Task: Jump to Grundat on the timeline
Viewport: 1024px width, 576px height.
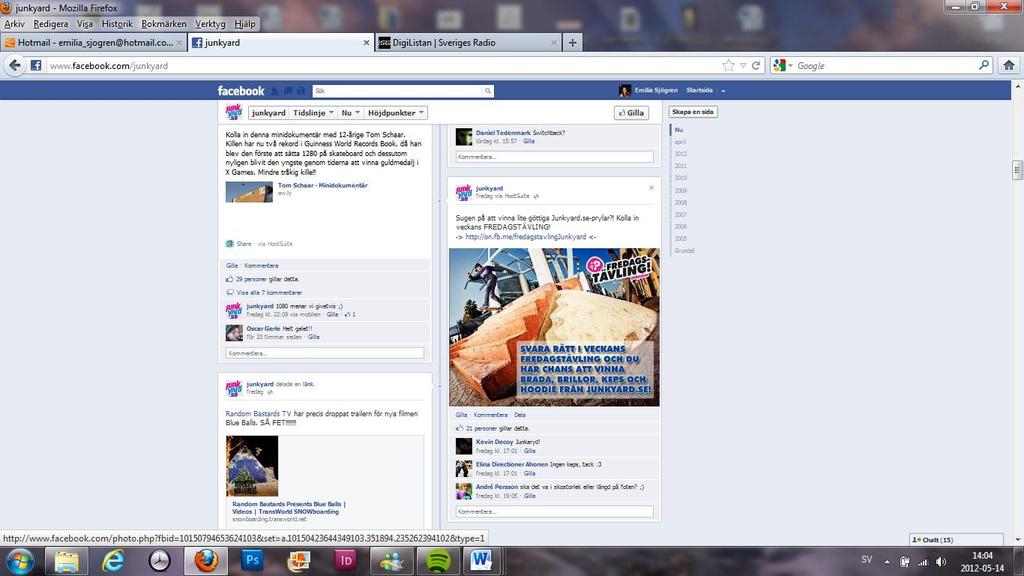Action: click(684, 251)
